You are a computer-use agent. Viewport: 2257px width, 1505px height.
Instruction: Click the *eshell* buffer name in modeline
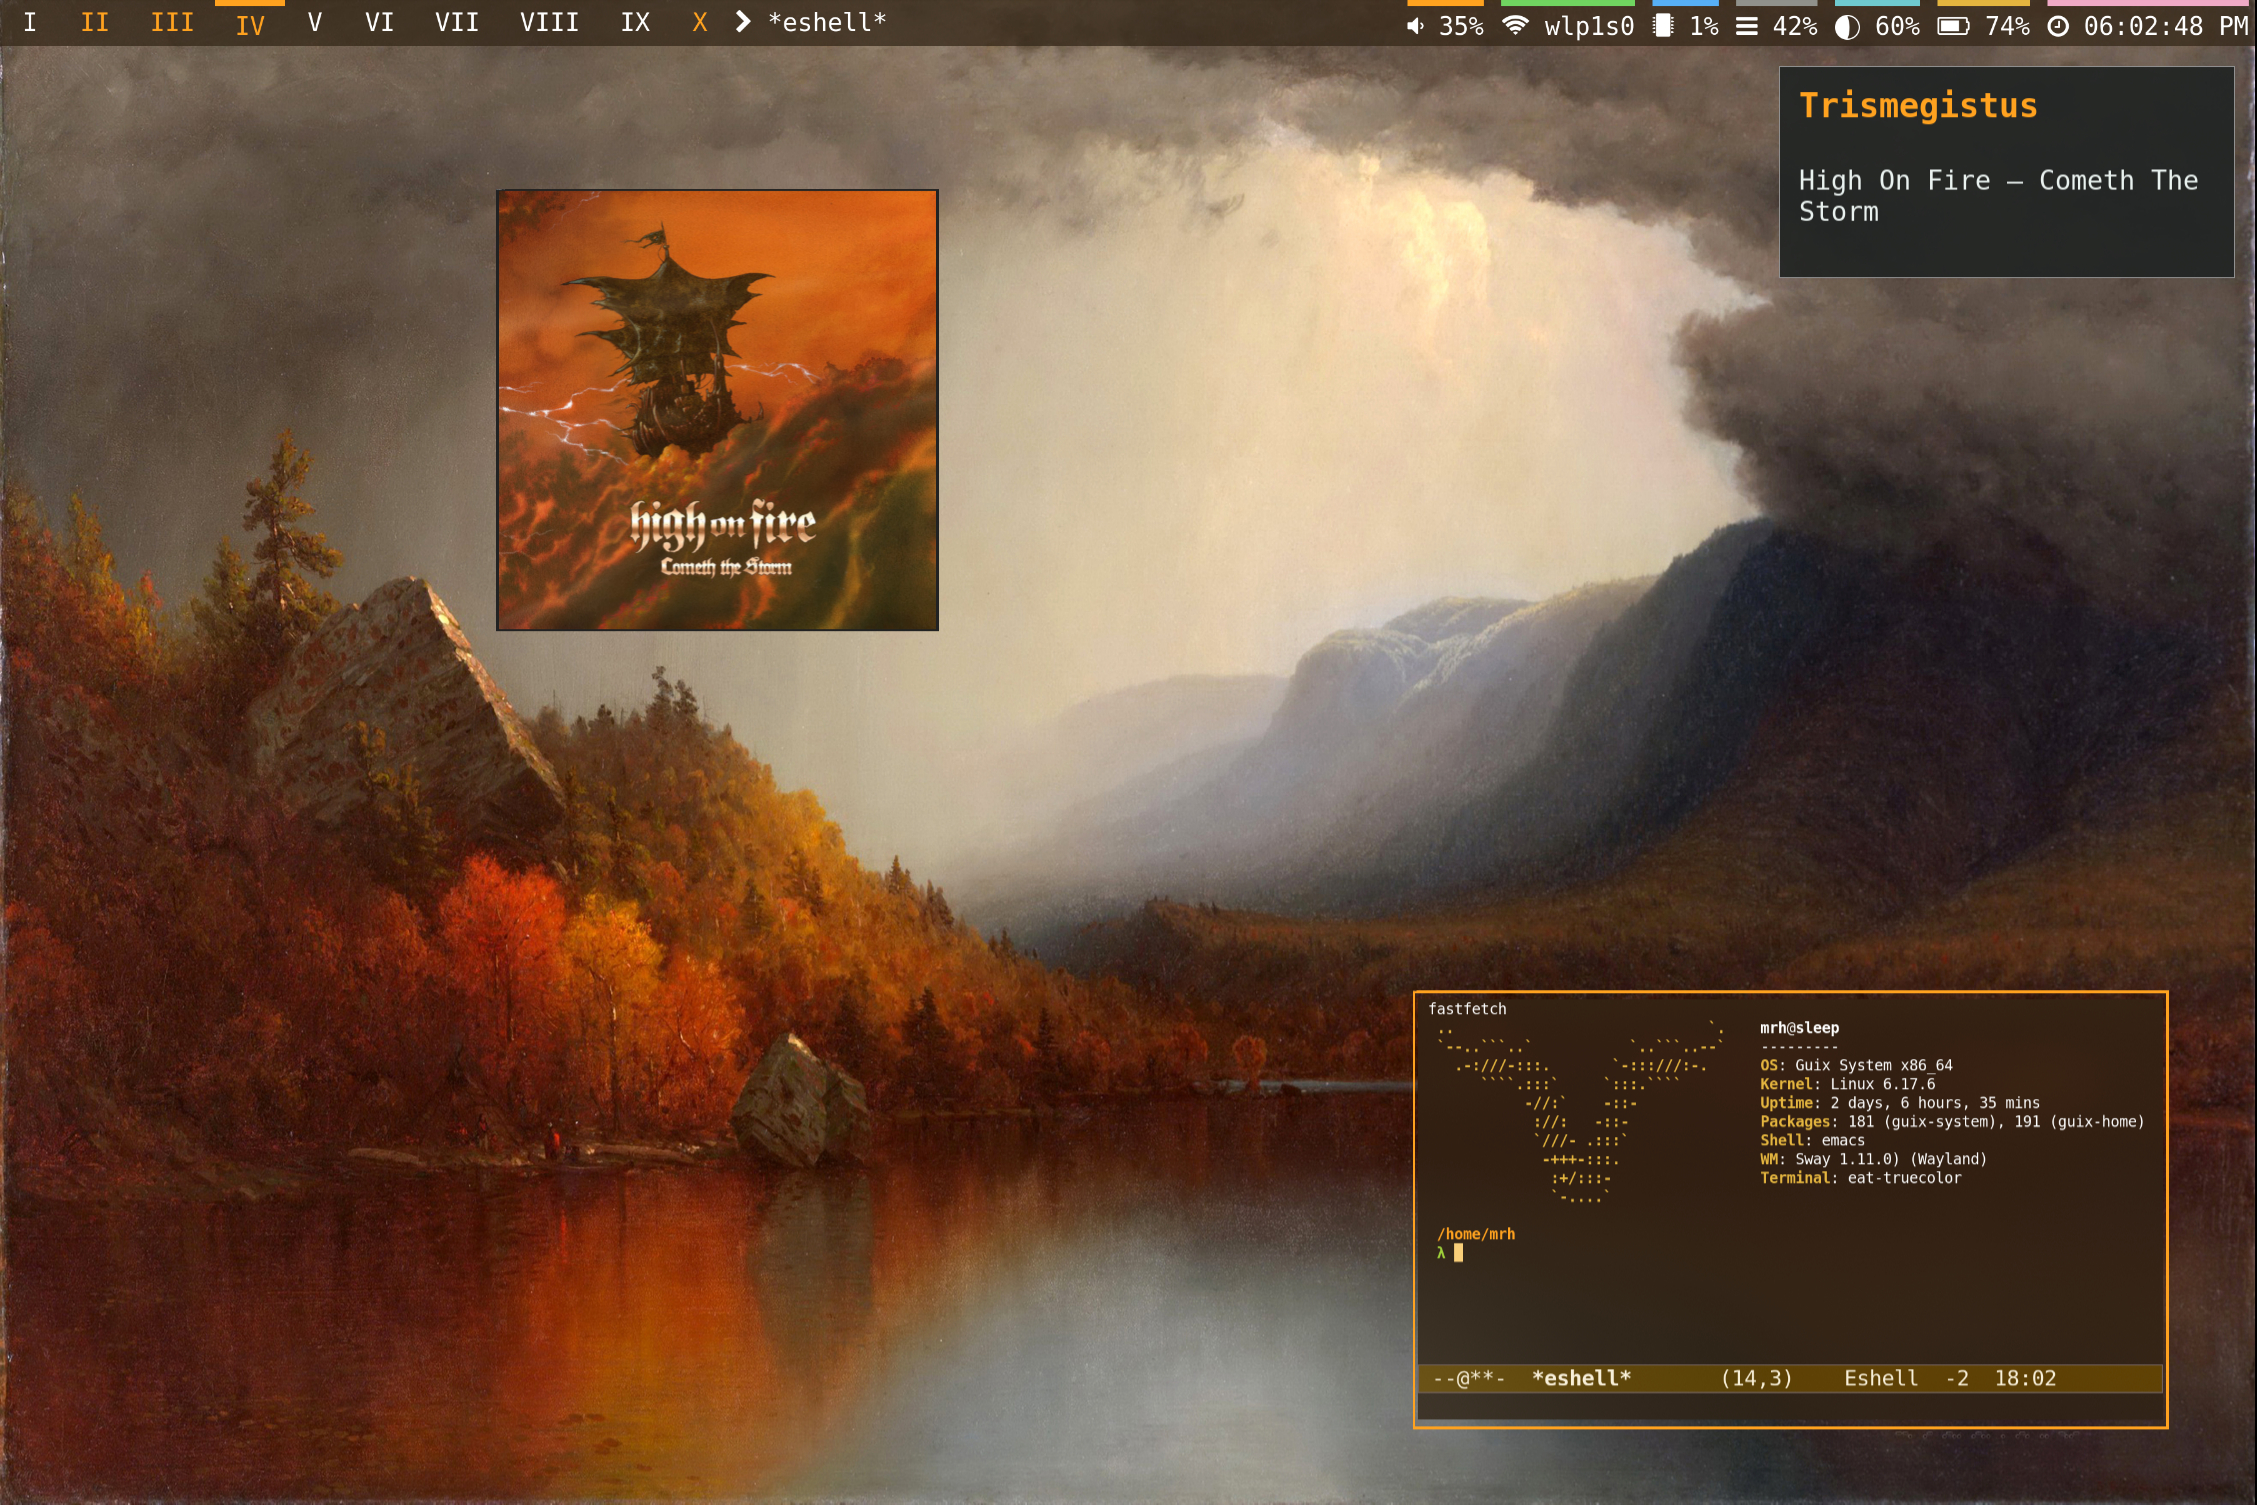(x=1581, y=1378)
